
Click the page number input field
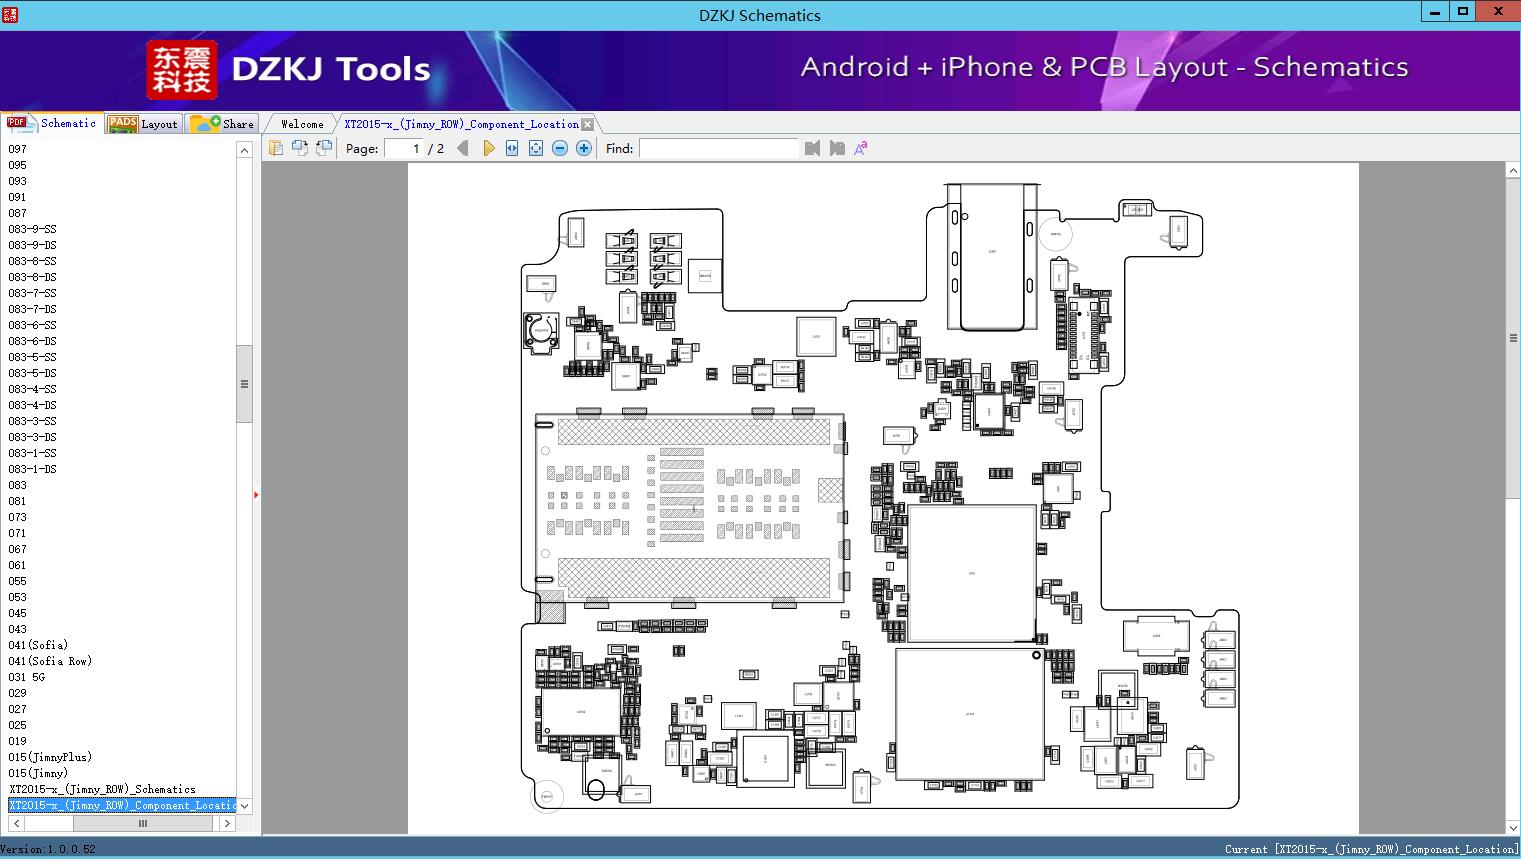pos(403,148)
